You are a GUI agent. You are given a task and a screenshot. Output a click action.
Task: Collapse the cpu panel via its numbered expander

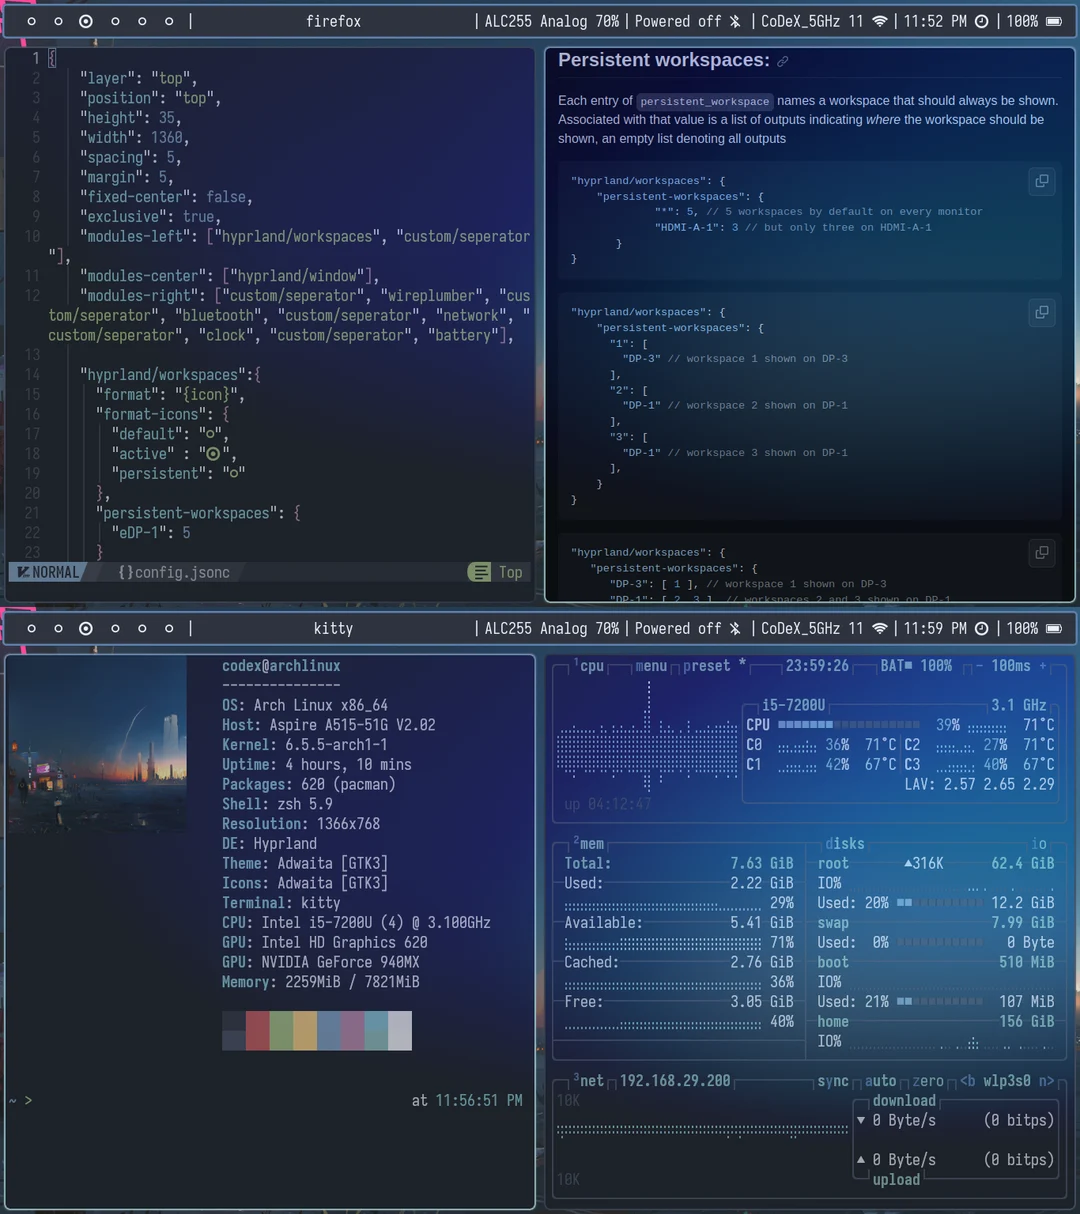[576, 662]
